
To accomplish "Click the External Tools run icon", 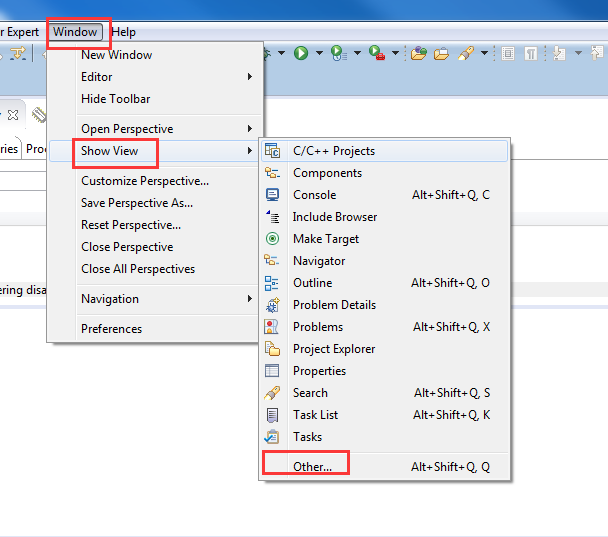I will click(x=377, y=53).
